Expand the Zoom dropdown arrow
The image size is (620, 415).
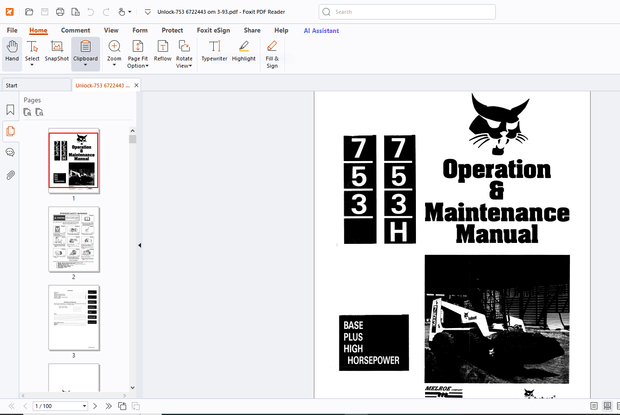[114, 65]
